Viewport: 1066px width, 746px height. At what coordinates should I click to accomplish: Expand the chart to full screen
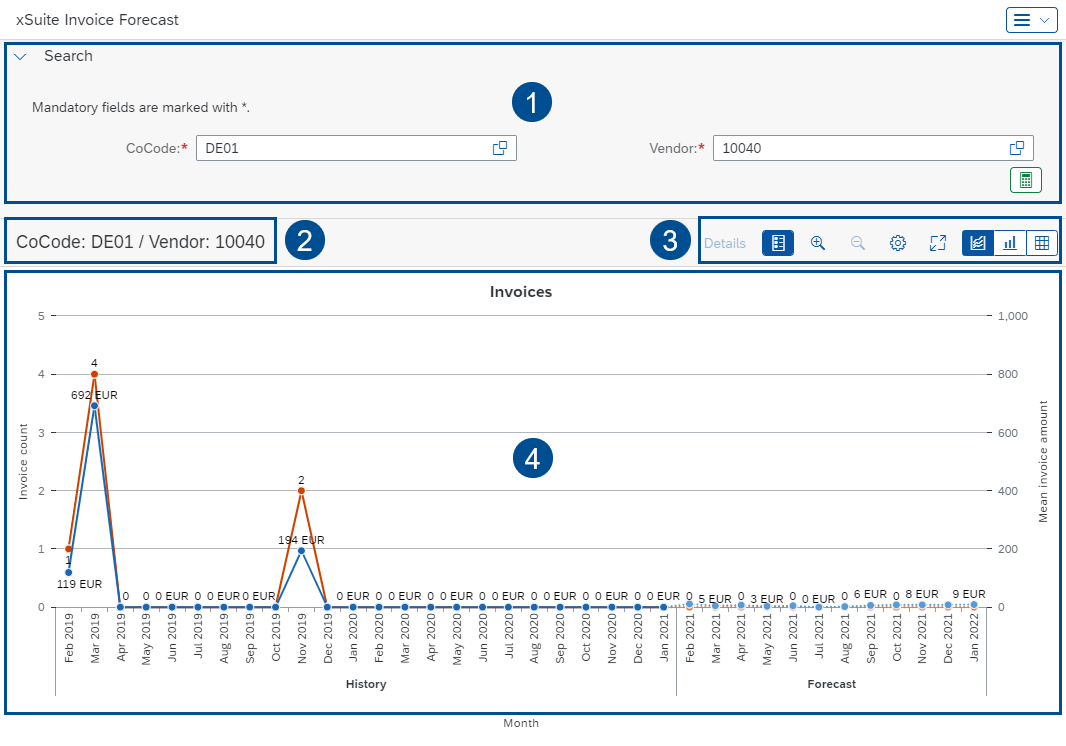[x=937, y=242]
